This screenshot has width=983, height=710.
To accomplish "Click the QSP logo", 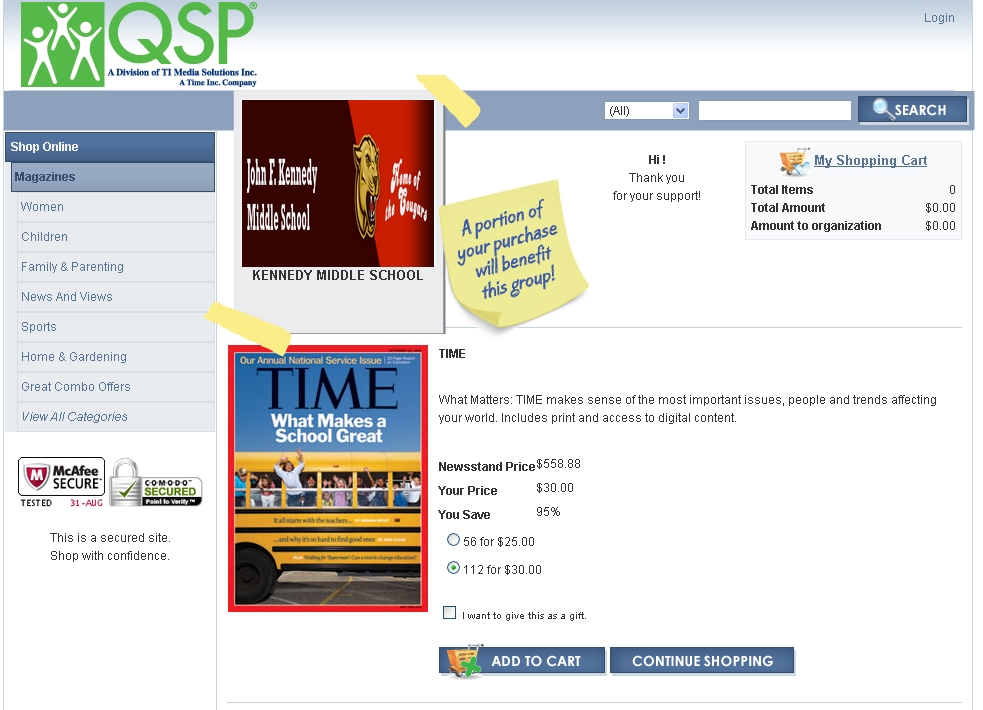I will tap(139, 44).
